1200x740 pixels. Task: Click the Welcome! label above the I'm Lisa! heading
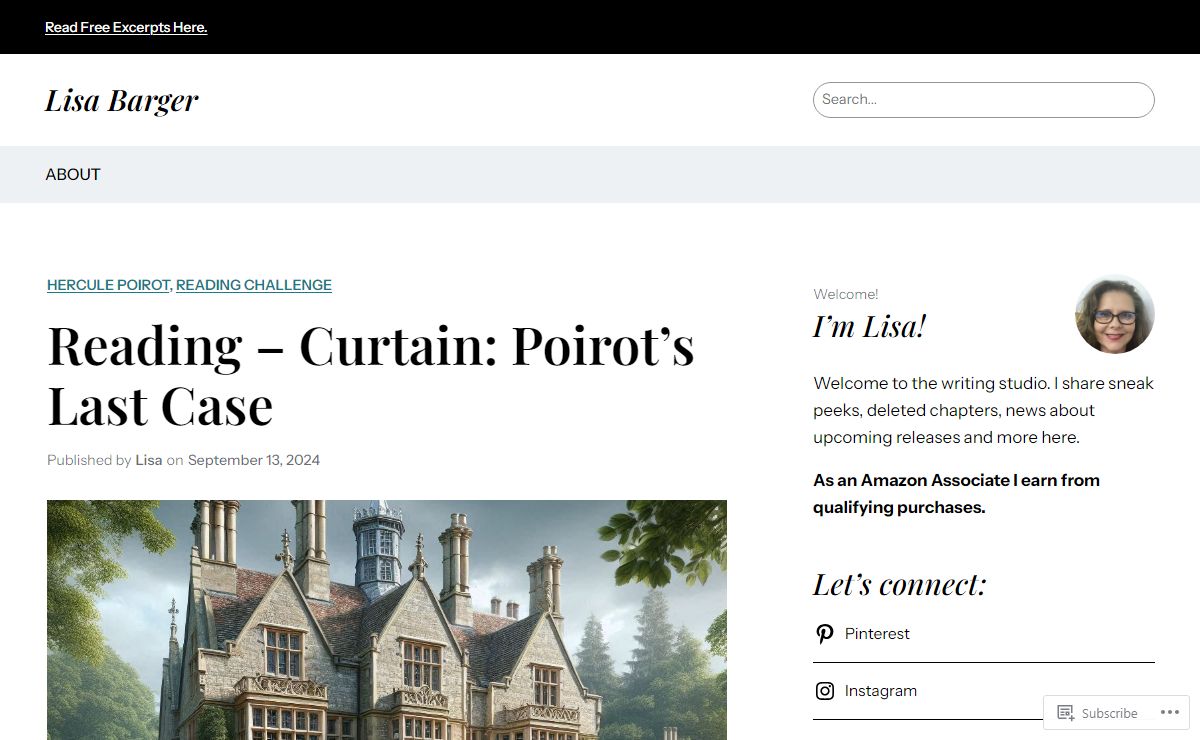tap(846, 294)
